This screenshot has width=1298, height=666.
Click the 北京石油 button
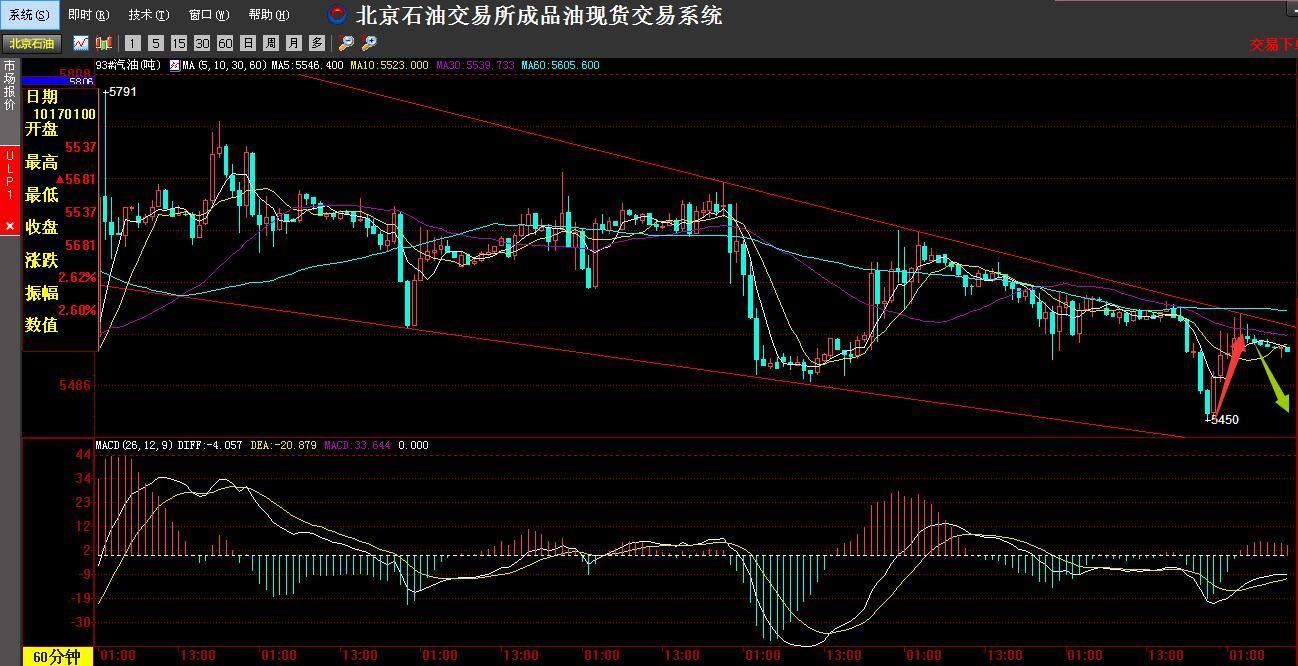pyautogui.click(x=32, y=43)
